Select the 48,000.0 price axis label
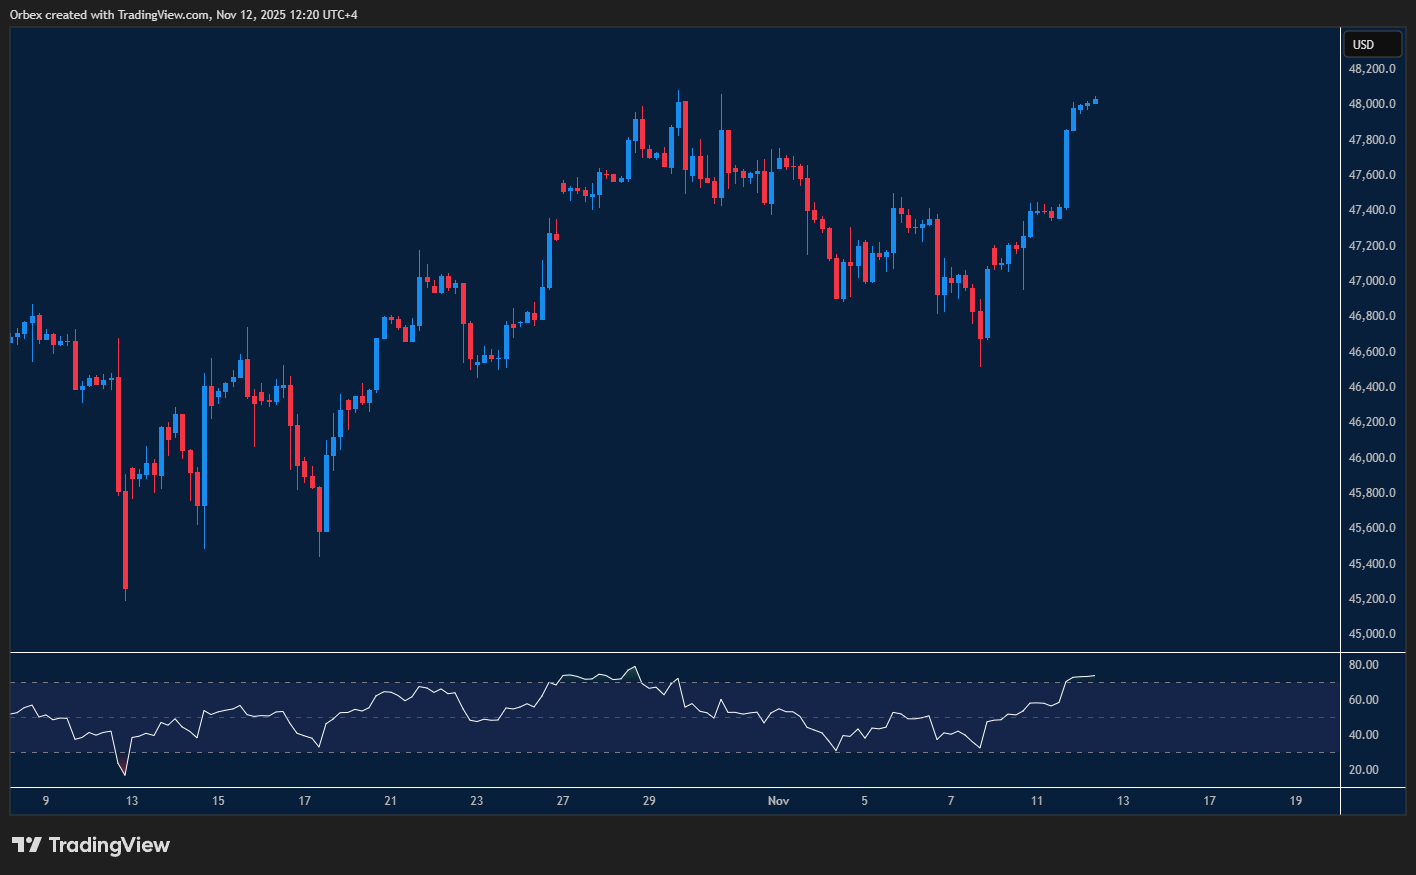Image resolution: width=1416 pixels, height=875 pixels. point(1372,104)
